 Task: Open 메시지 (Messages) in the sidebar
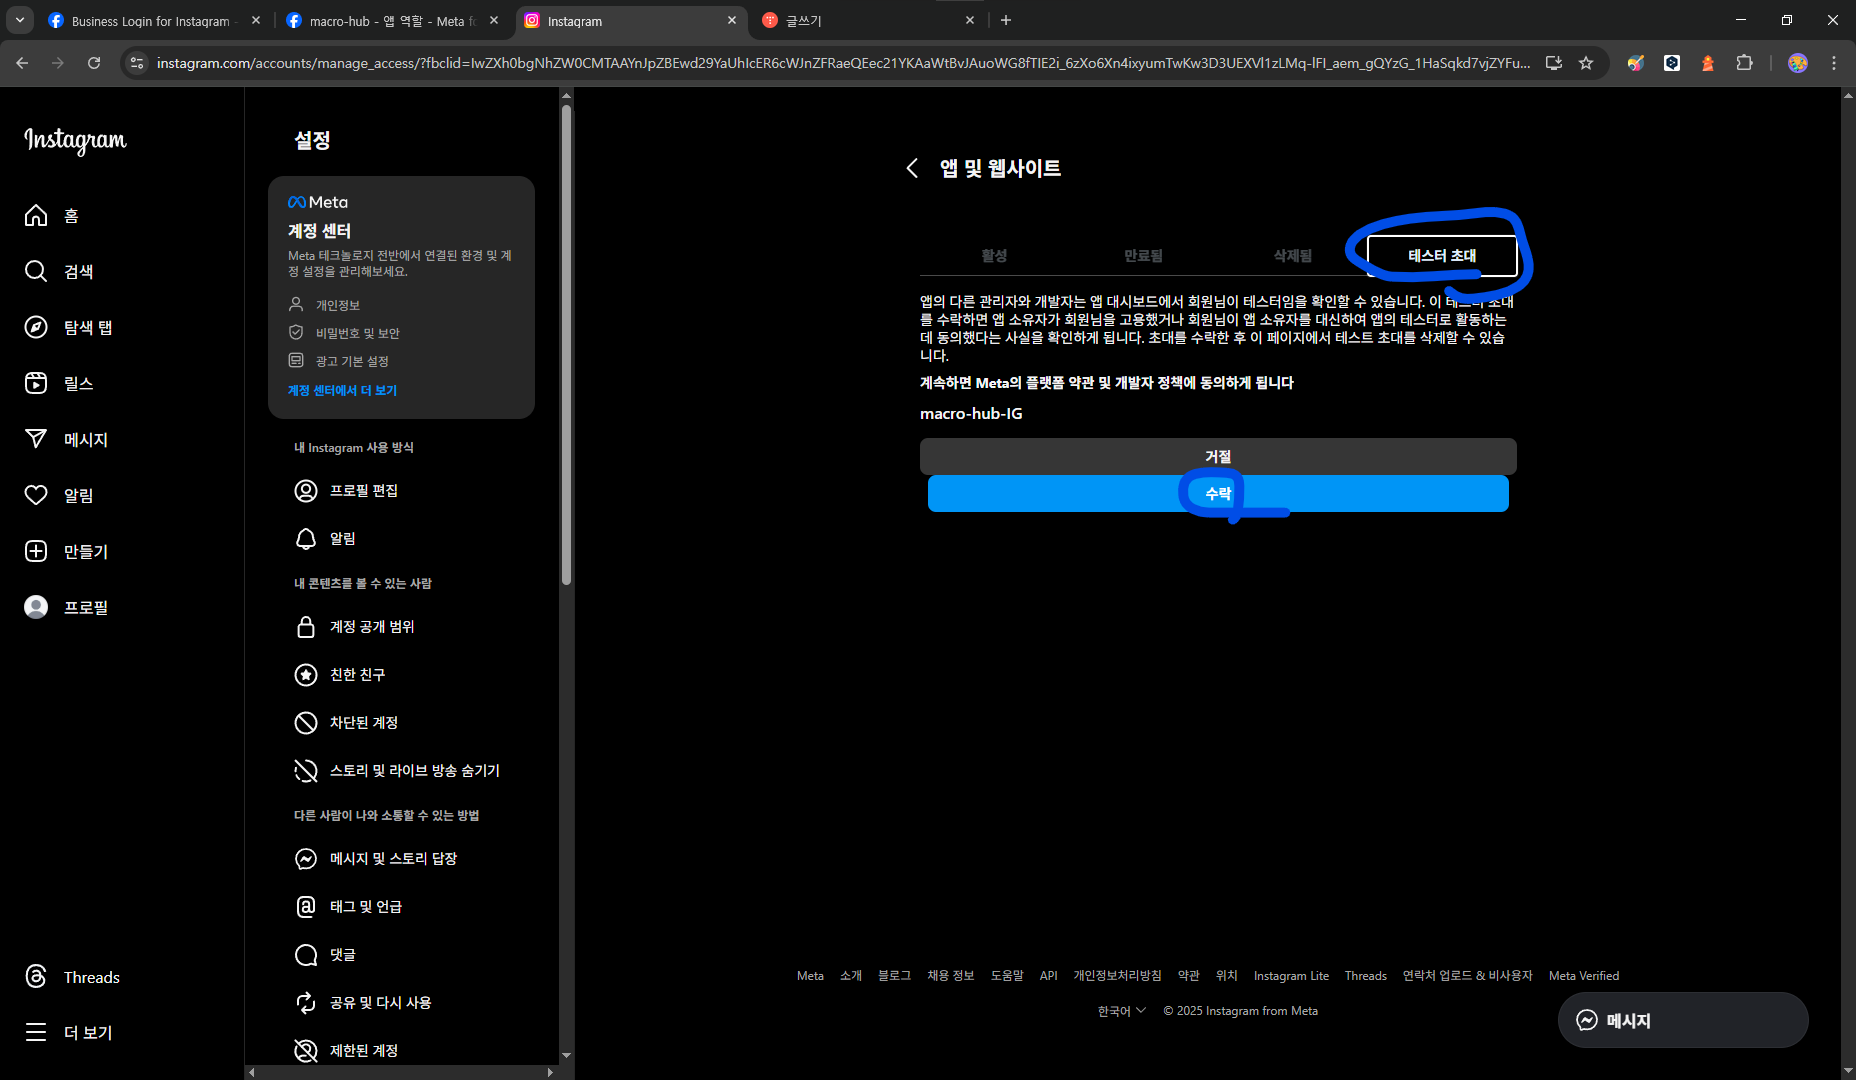66,440
